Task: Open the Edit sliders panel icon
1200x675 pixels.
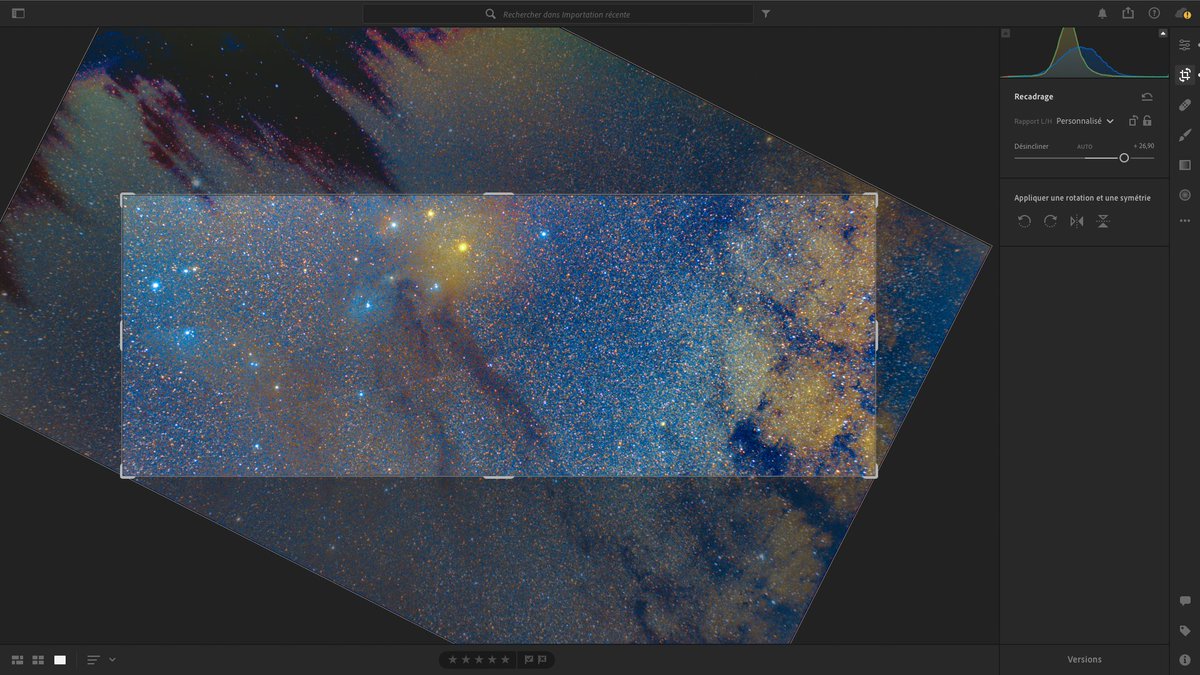Action: (x=1185, y=45)
